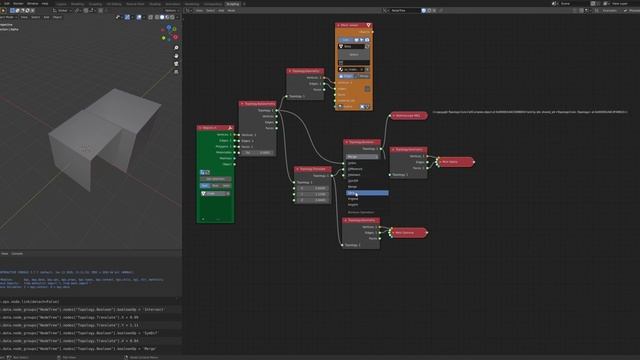This screenshot has height=360, width=640.
Task: Toggle the node tree pin icon
Action: click(441, 11)
